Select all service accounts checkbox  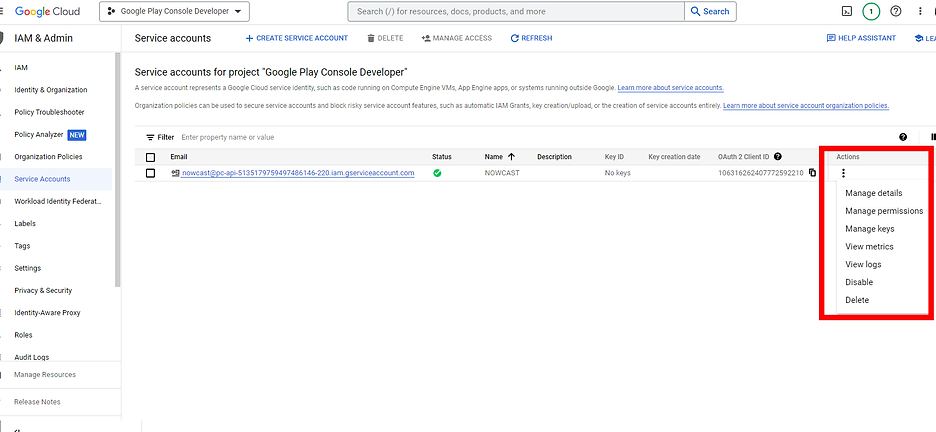(x=150, y=157)
